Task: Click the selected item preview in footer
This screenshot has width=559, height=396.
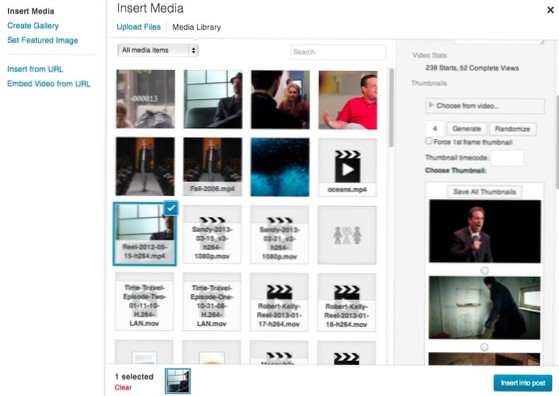Action: pyautogui.click(x=178, y=381)
